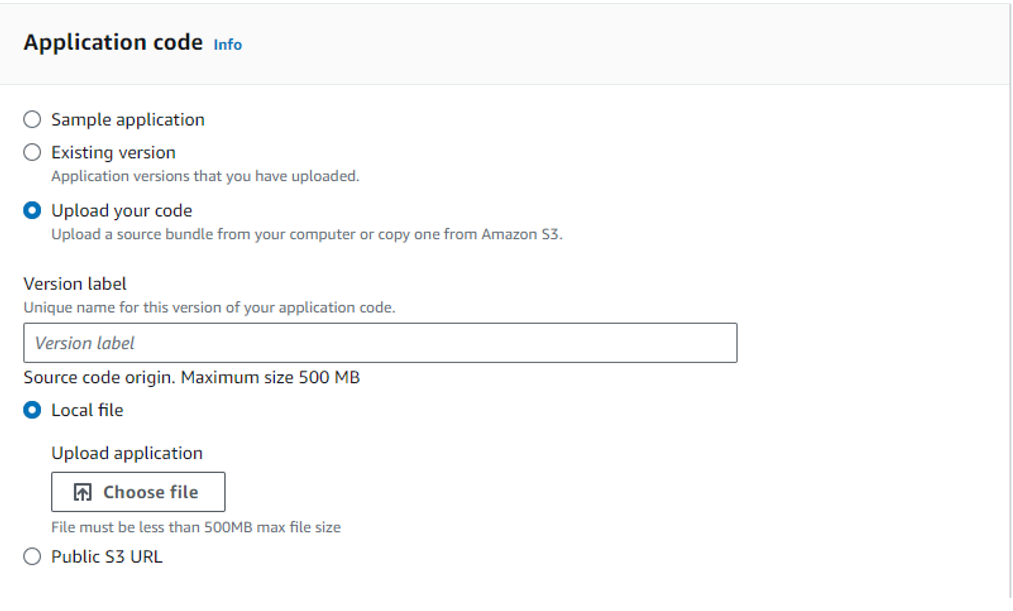Click the Upload application label

click(x=137, y=452)
